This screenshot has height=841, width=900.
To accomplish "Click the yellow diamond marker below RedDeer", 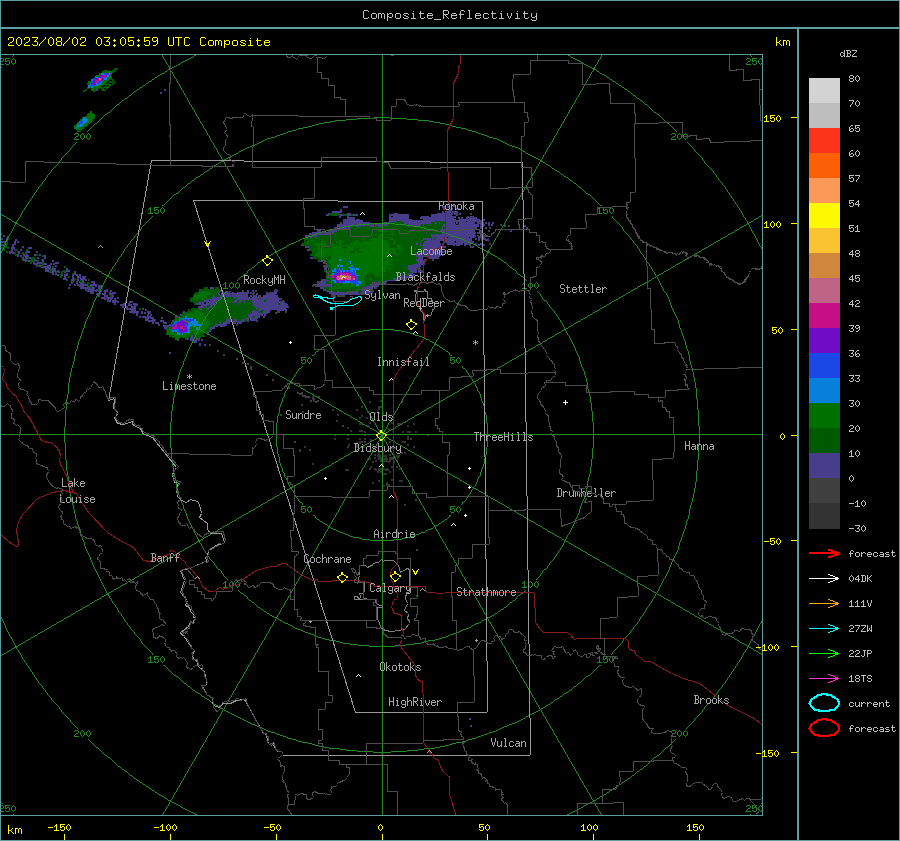I will (411, 325).
